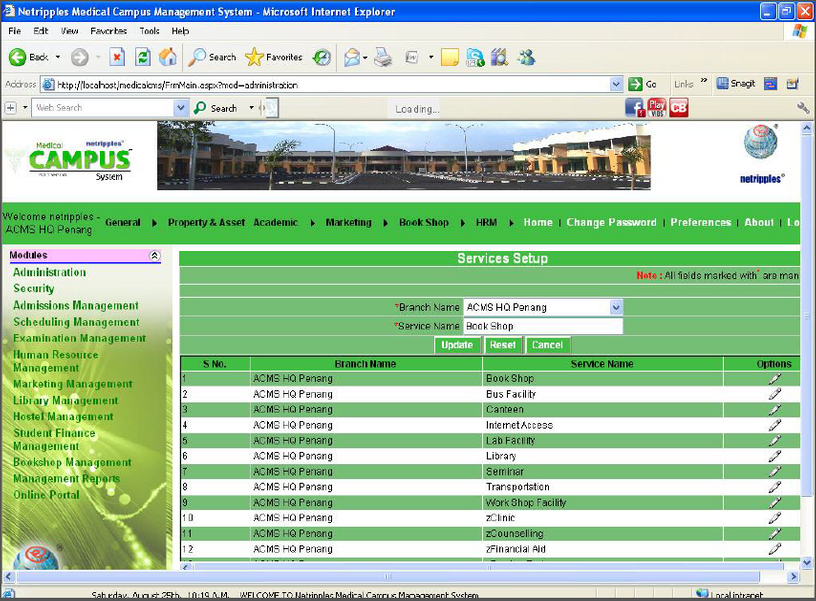The image size is (816, 601).
Task: Click the wrench icon on search toolbar
Action: (802, 108)
